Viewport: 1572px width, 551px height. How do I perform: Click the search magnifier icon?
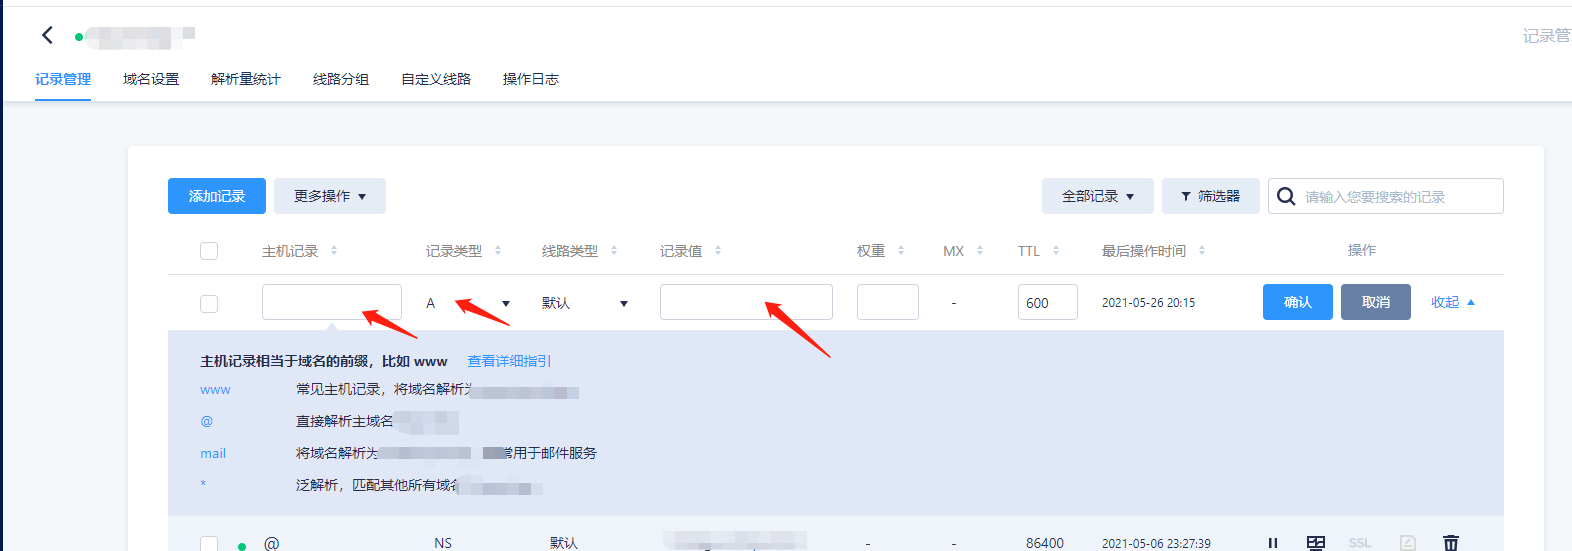pos(1286,196)
